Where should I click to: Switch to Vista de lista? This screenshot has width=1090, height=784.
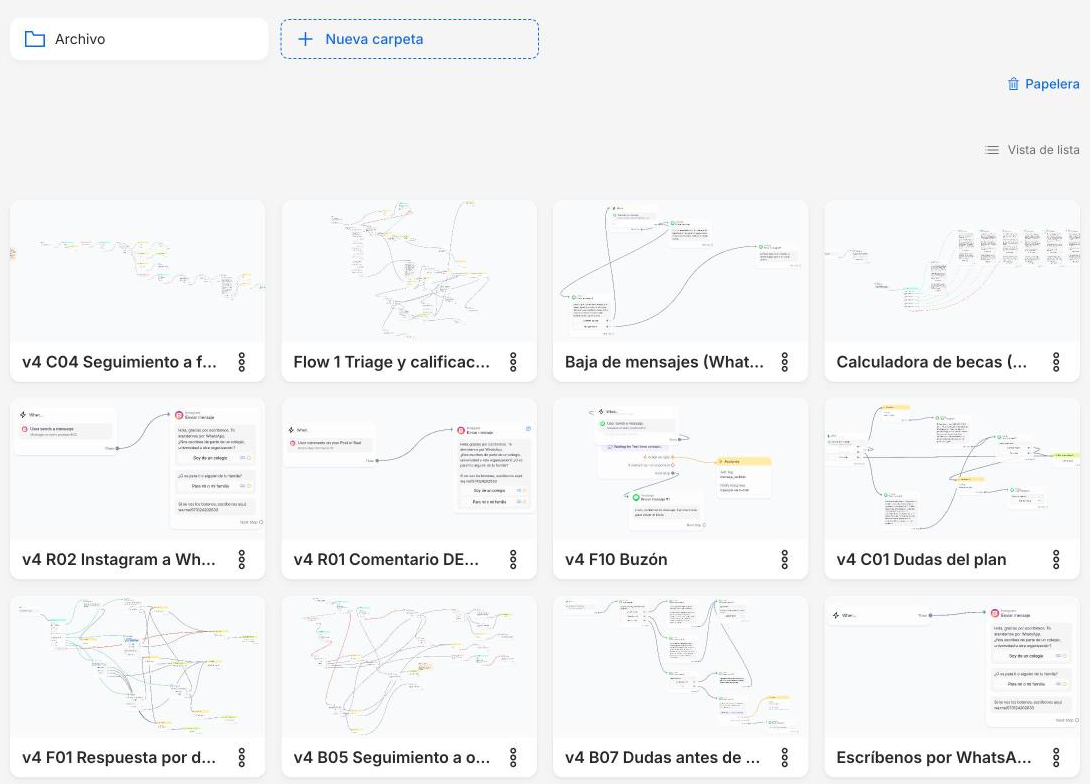[1032, 150]
